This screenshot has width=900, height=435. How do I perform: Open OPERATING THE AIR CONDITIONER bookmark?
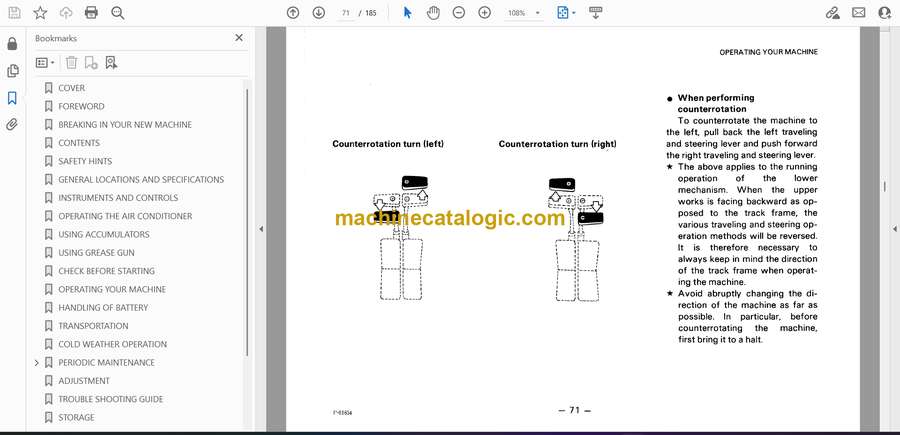[x=125, y=216]
